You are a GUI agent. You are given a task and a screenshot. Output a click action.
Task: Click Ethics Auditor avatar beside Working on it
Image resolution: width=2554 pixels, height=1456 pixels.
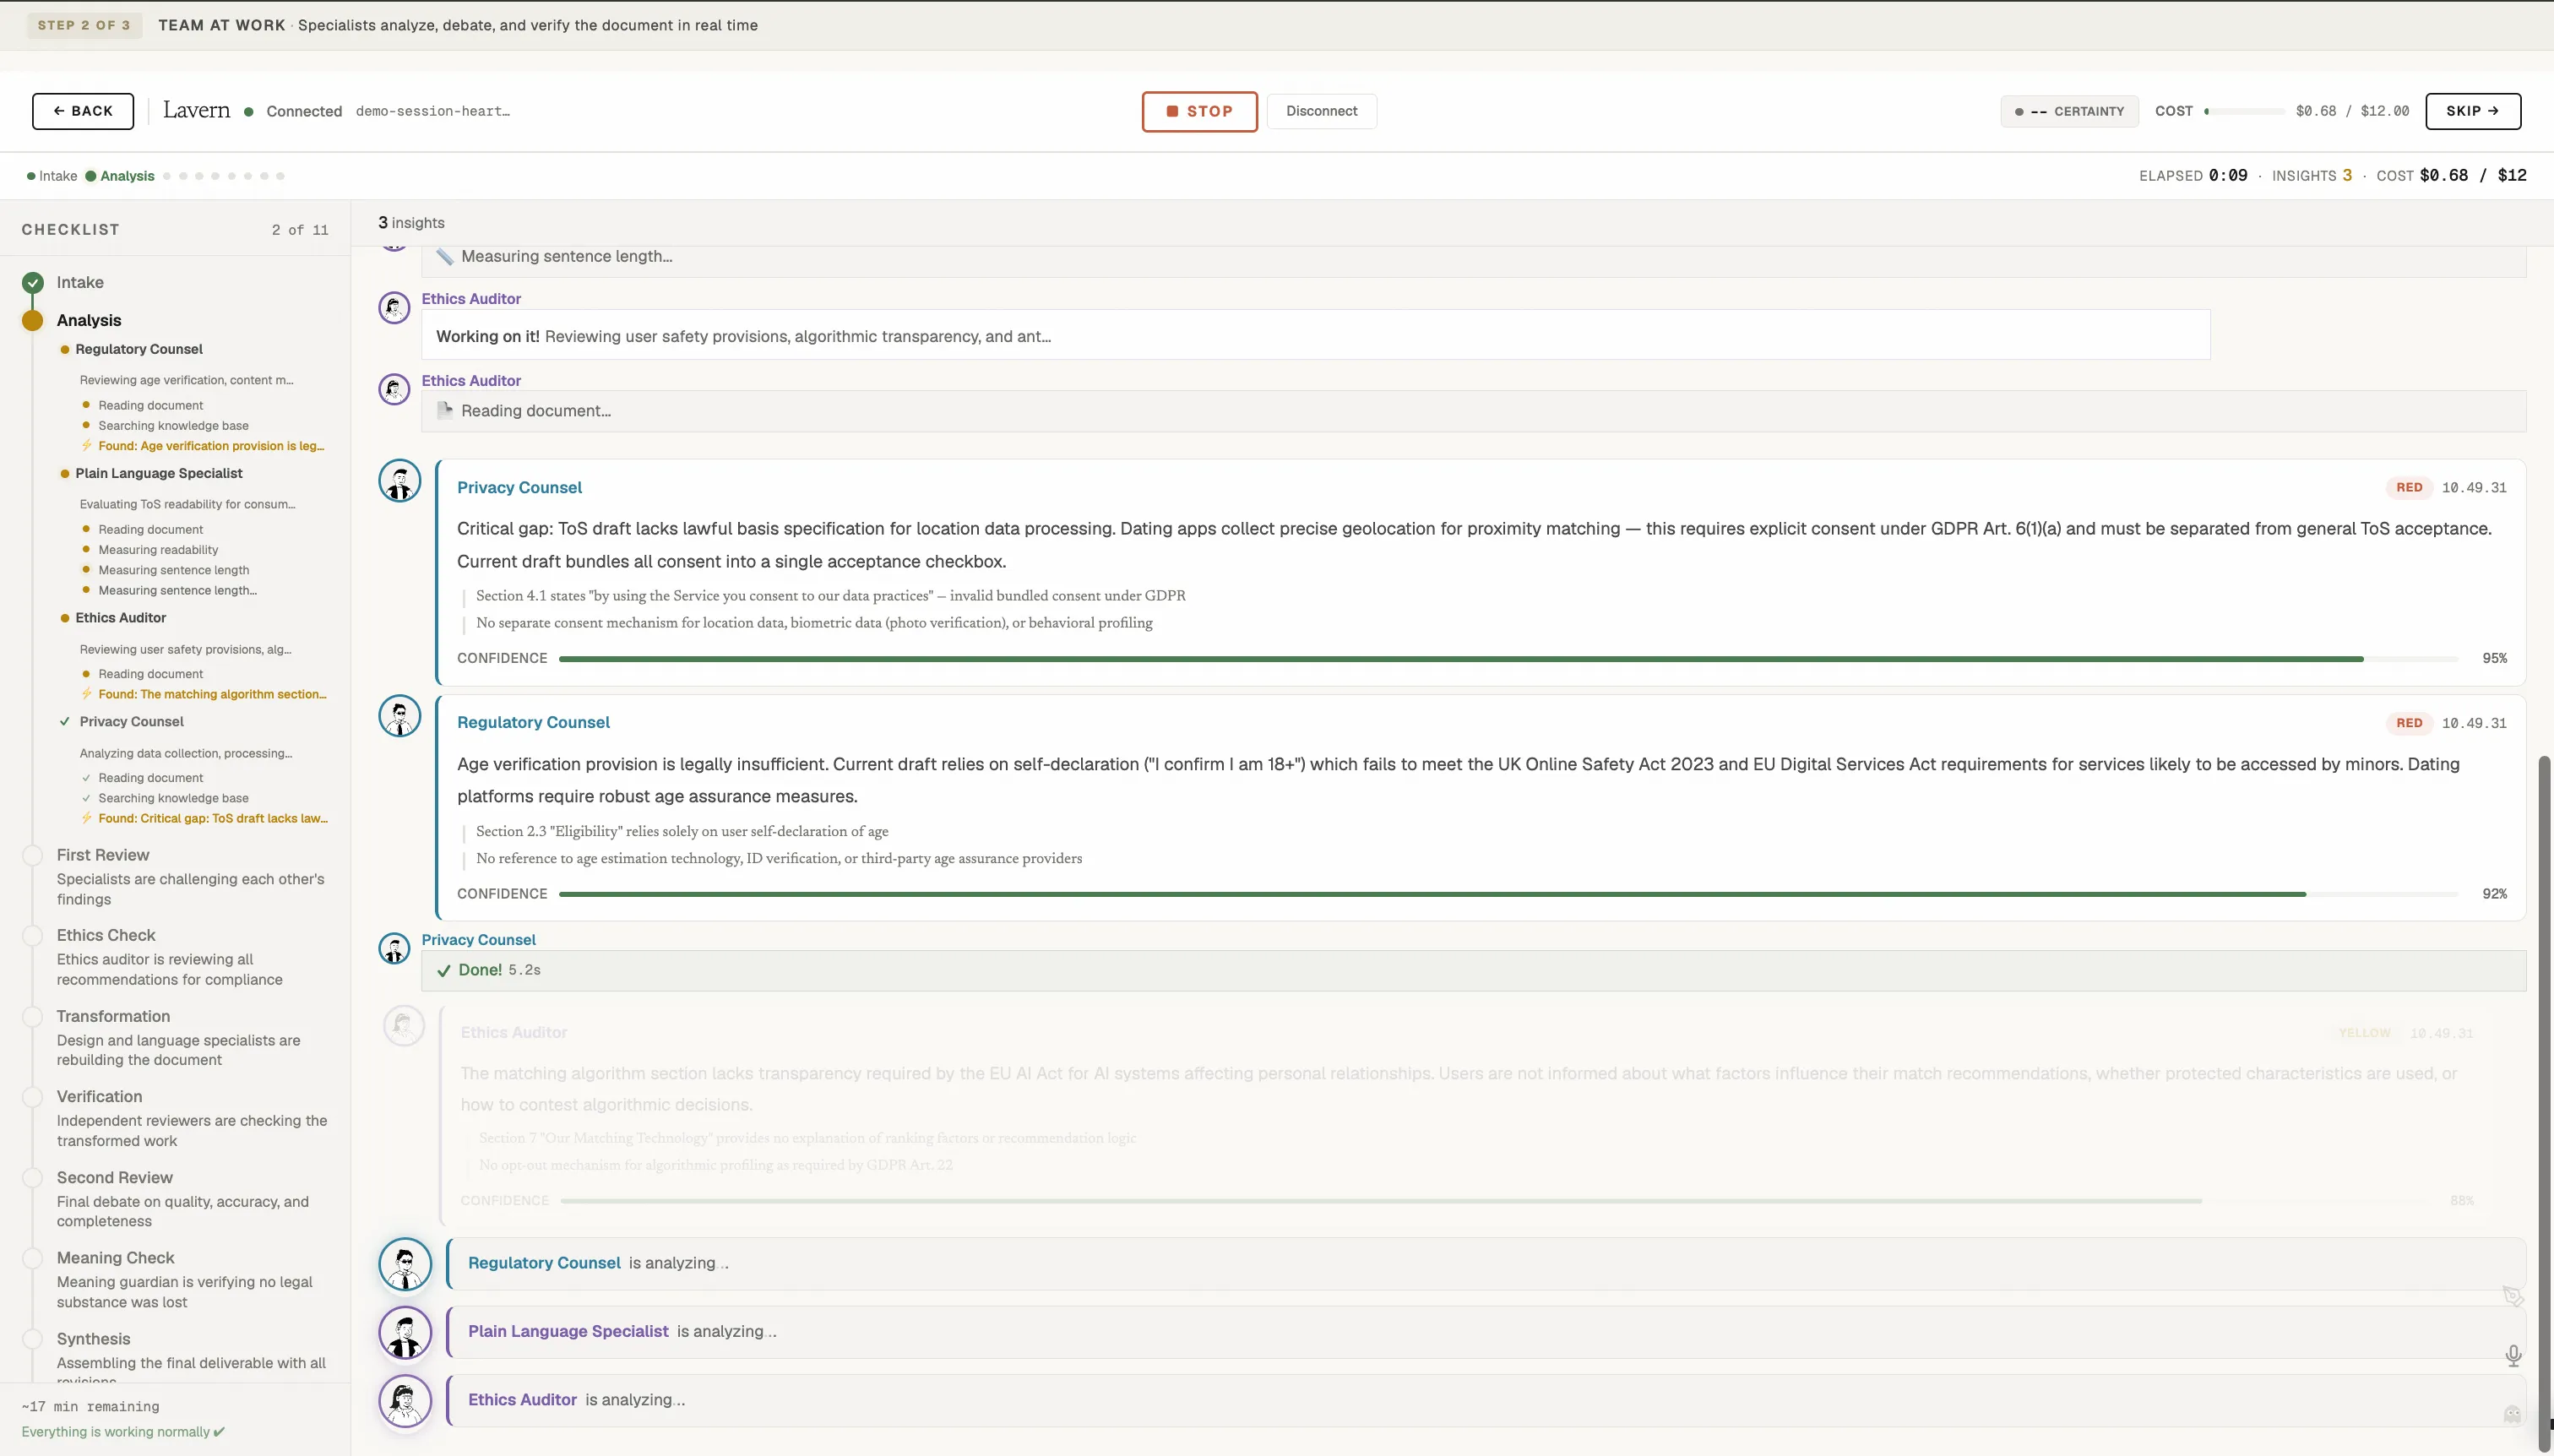(394, 307)
